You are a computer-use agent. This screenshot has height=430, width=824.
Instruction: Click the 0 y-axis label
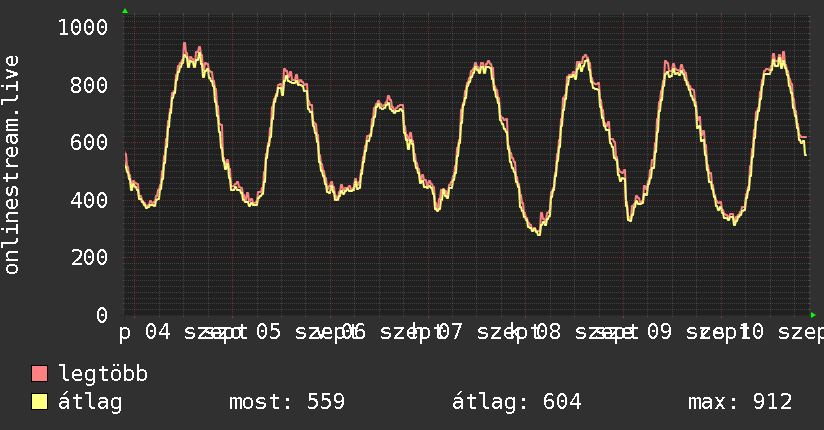pos(102,315)
